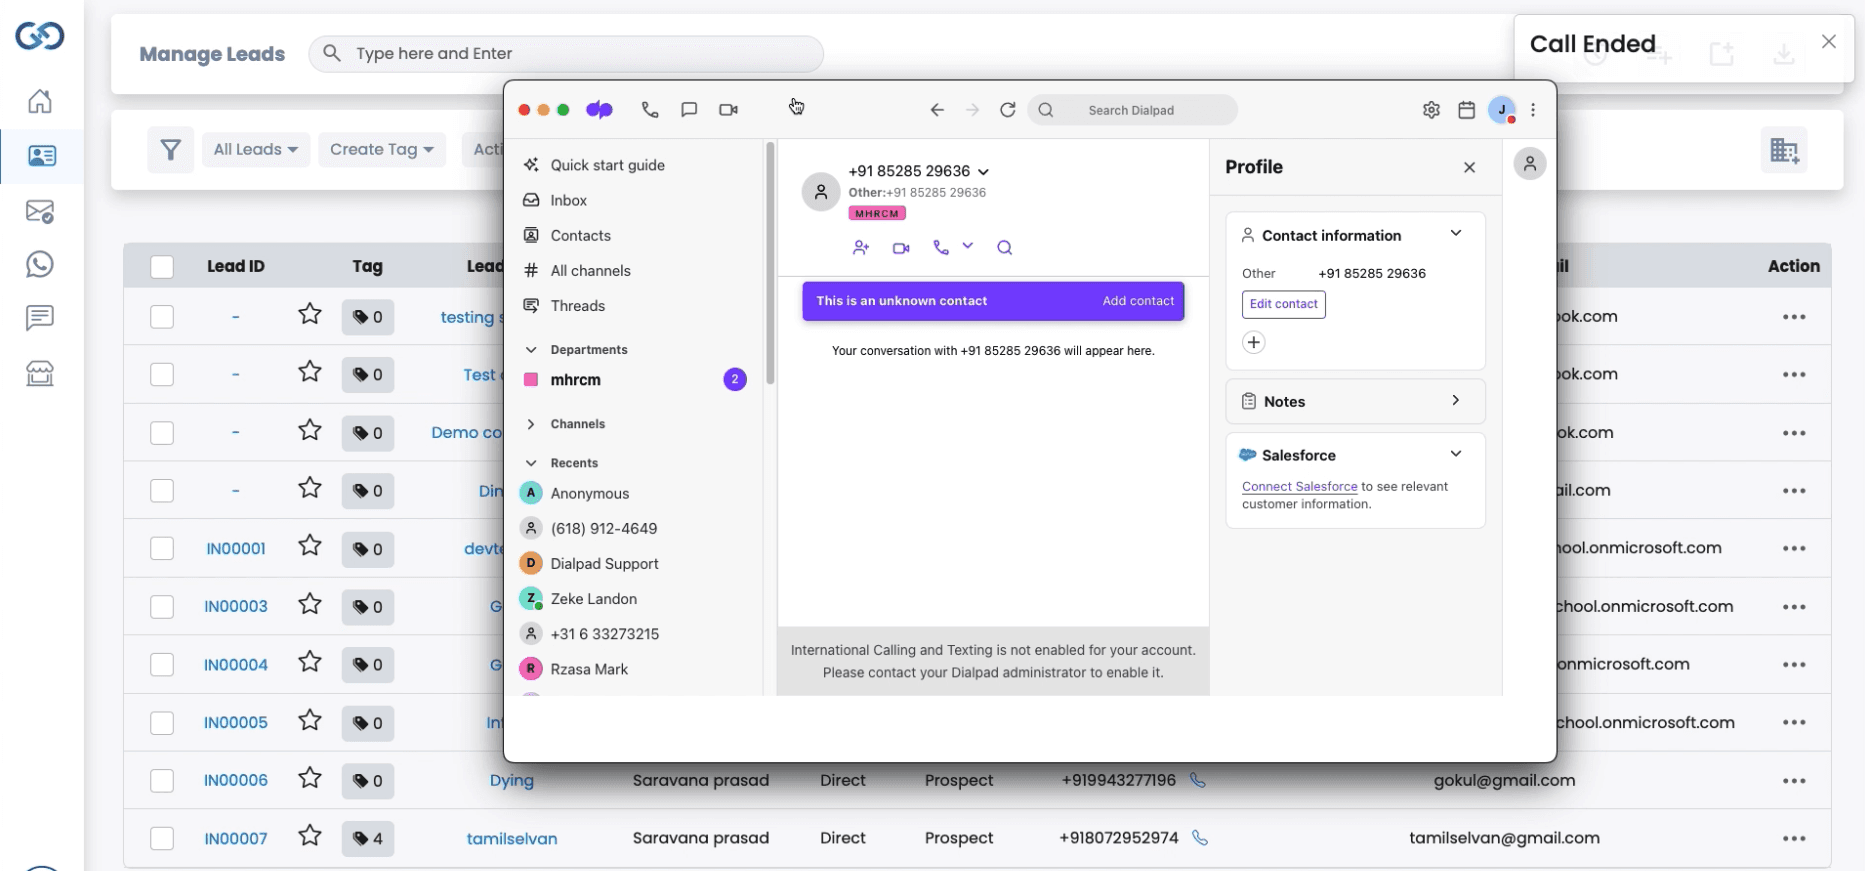Star the lead IN00006
This screenshot has width=1865, height=871.
coord(310,779)
